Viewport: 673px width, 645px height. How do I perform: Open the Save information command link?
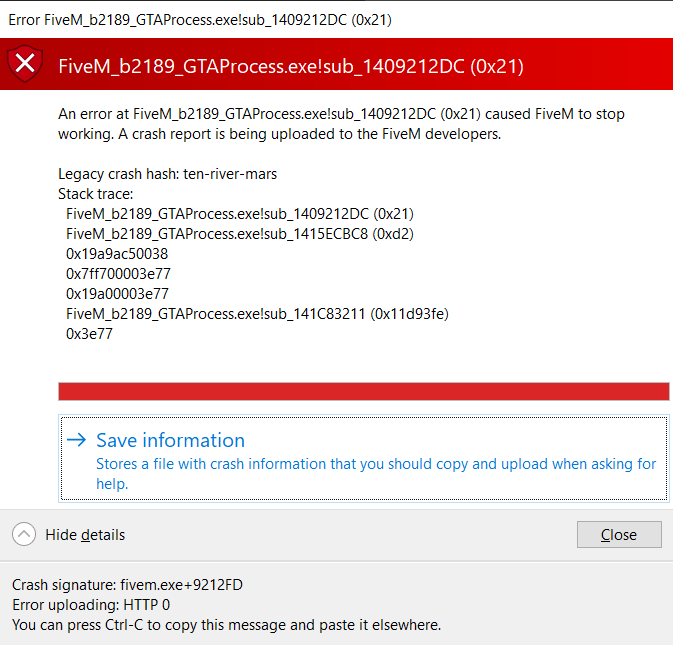point(171,440)
